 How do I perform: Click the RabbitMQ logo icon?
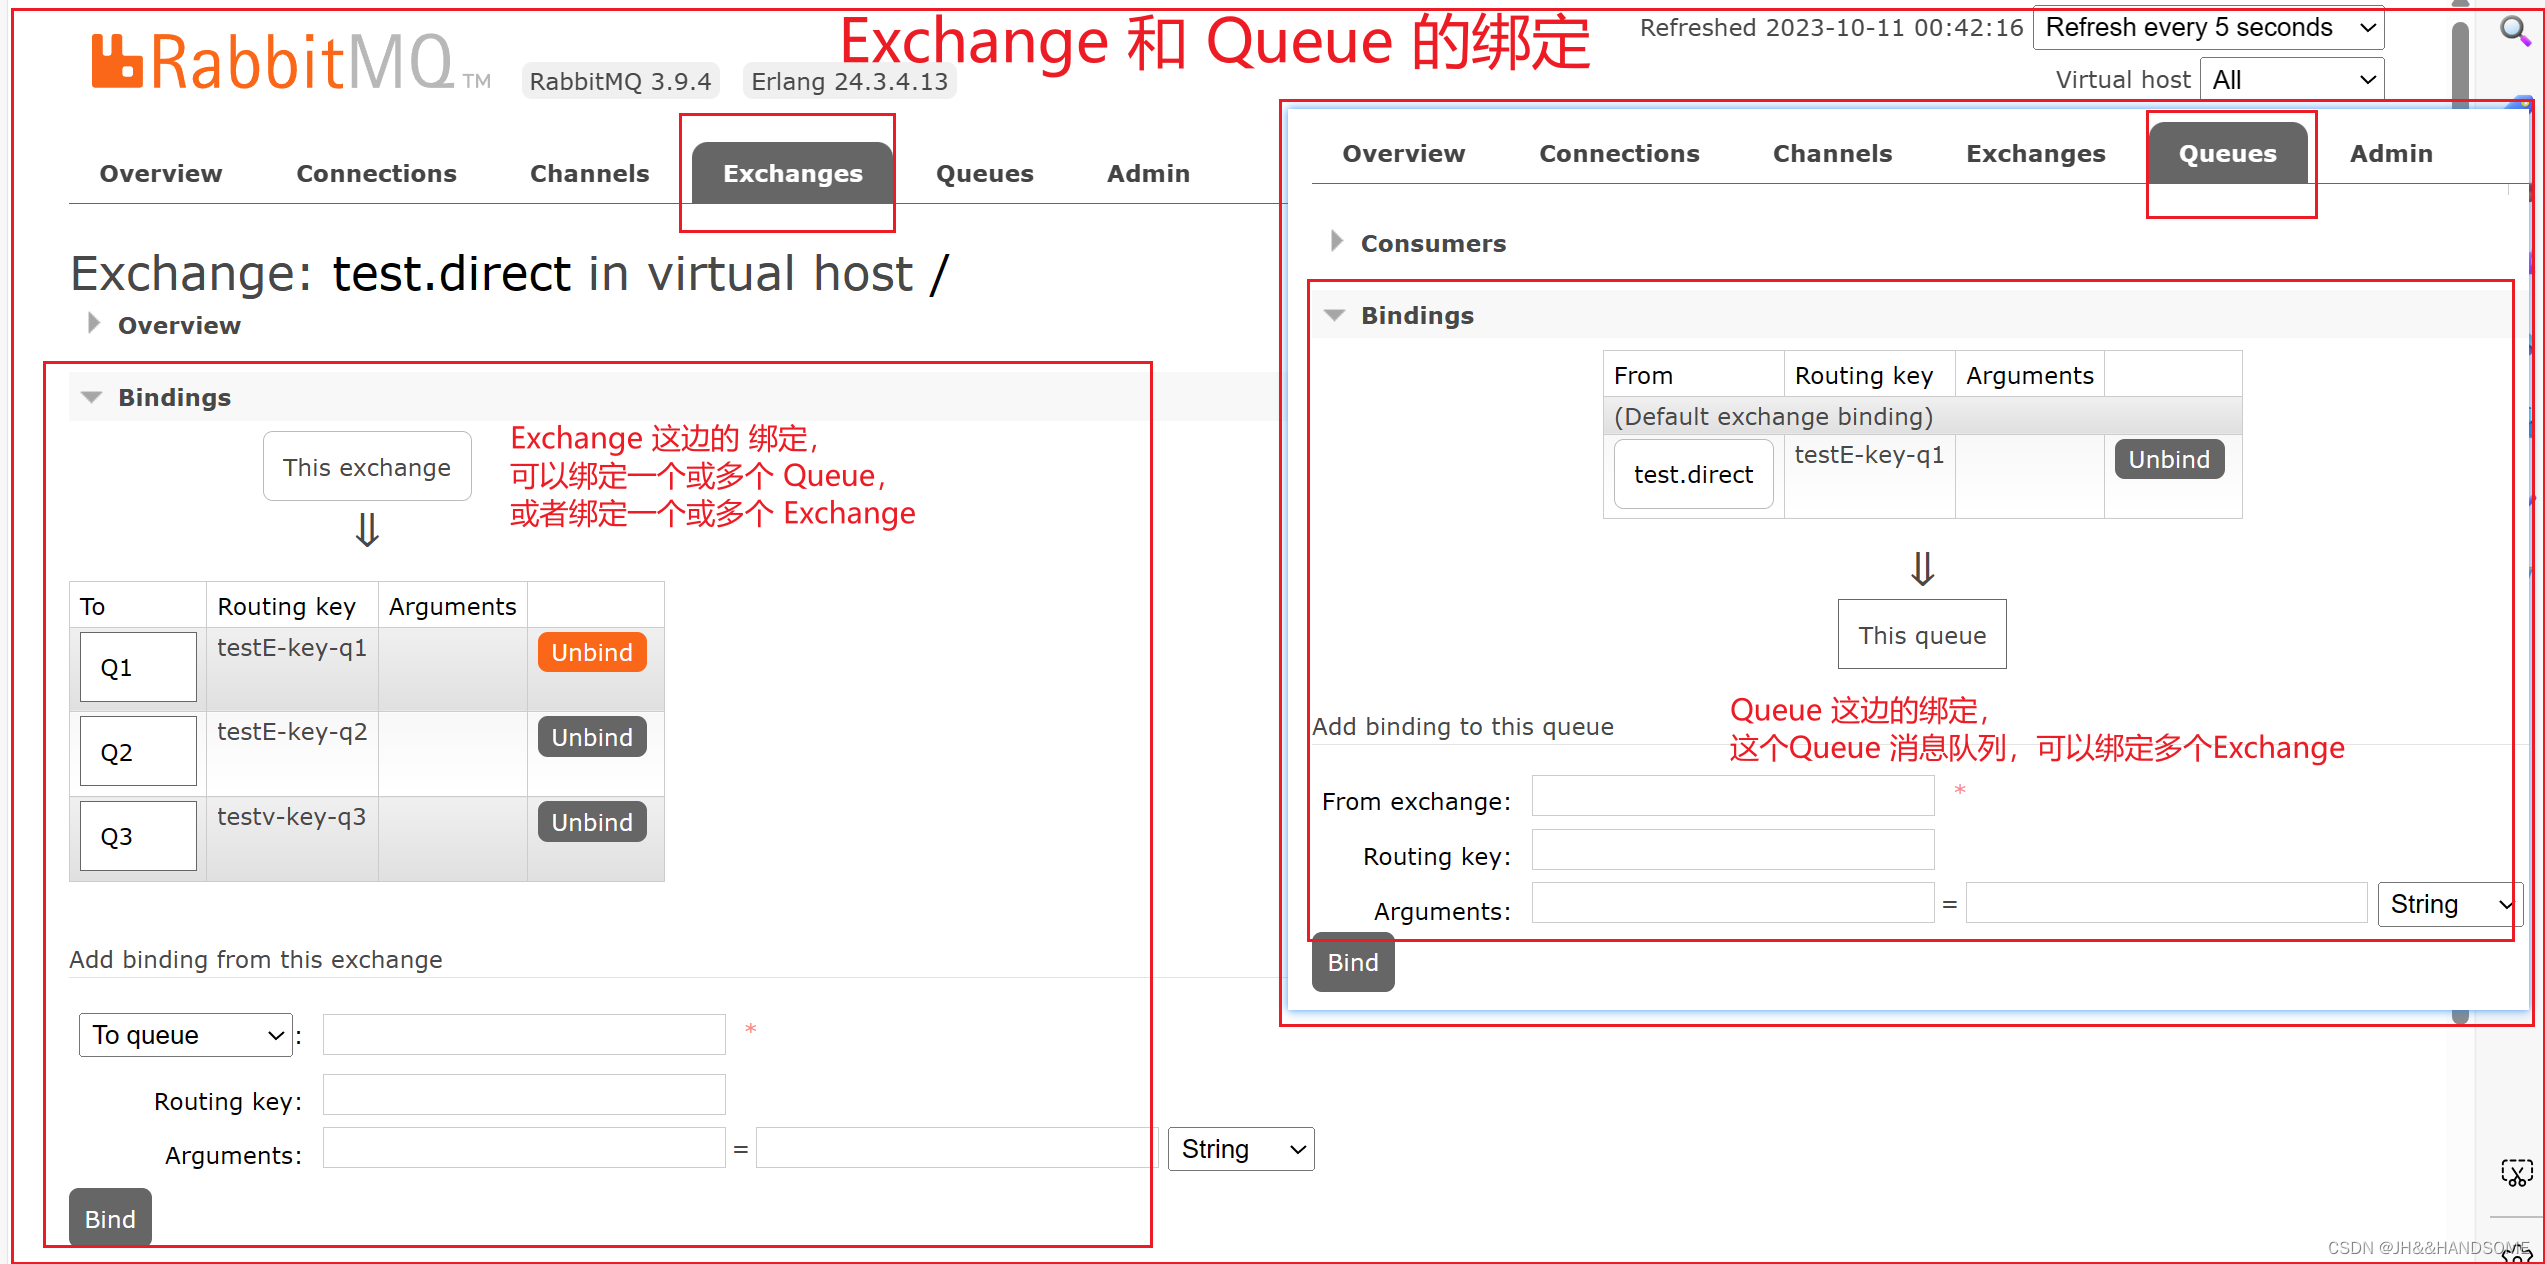point(116,62)
